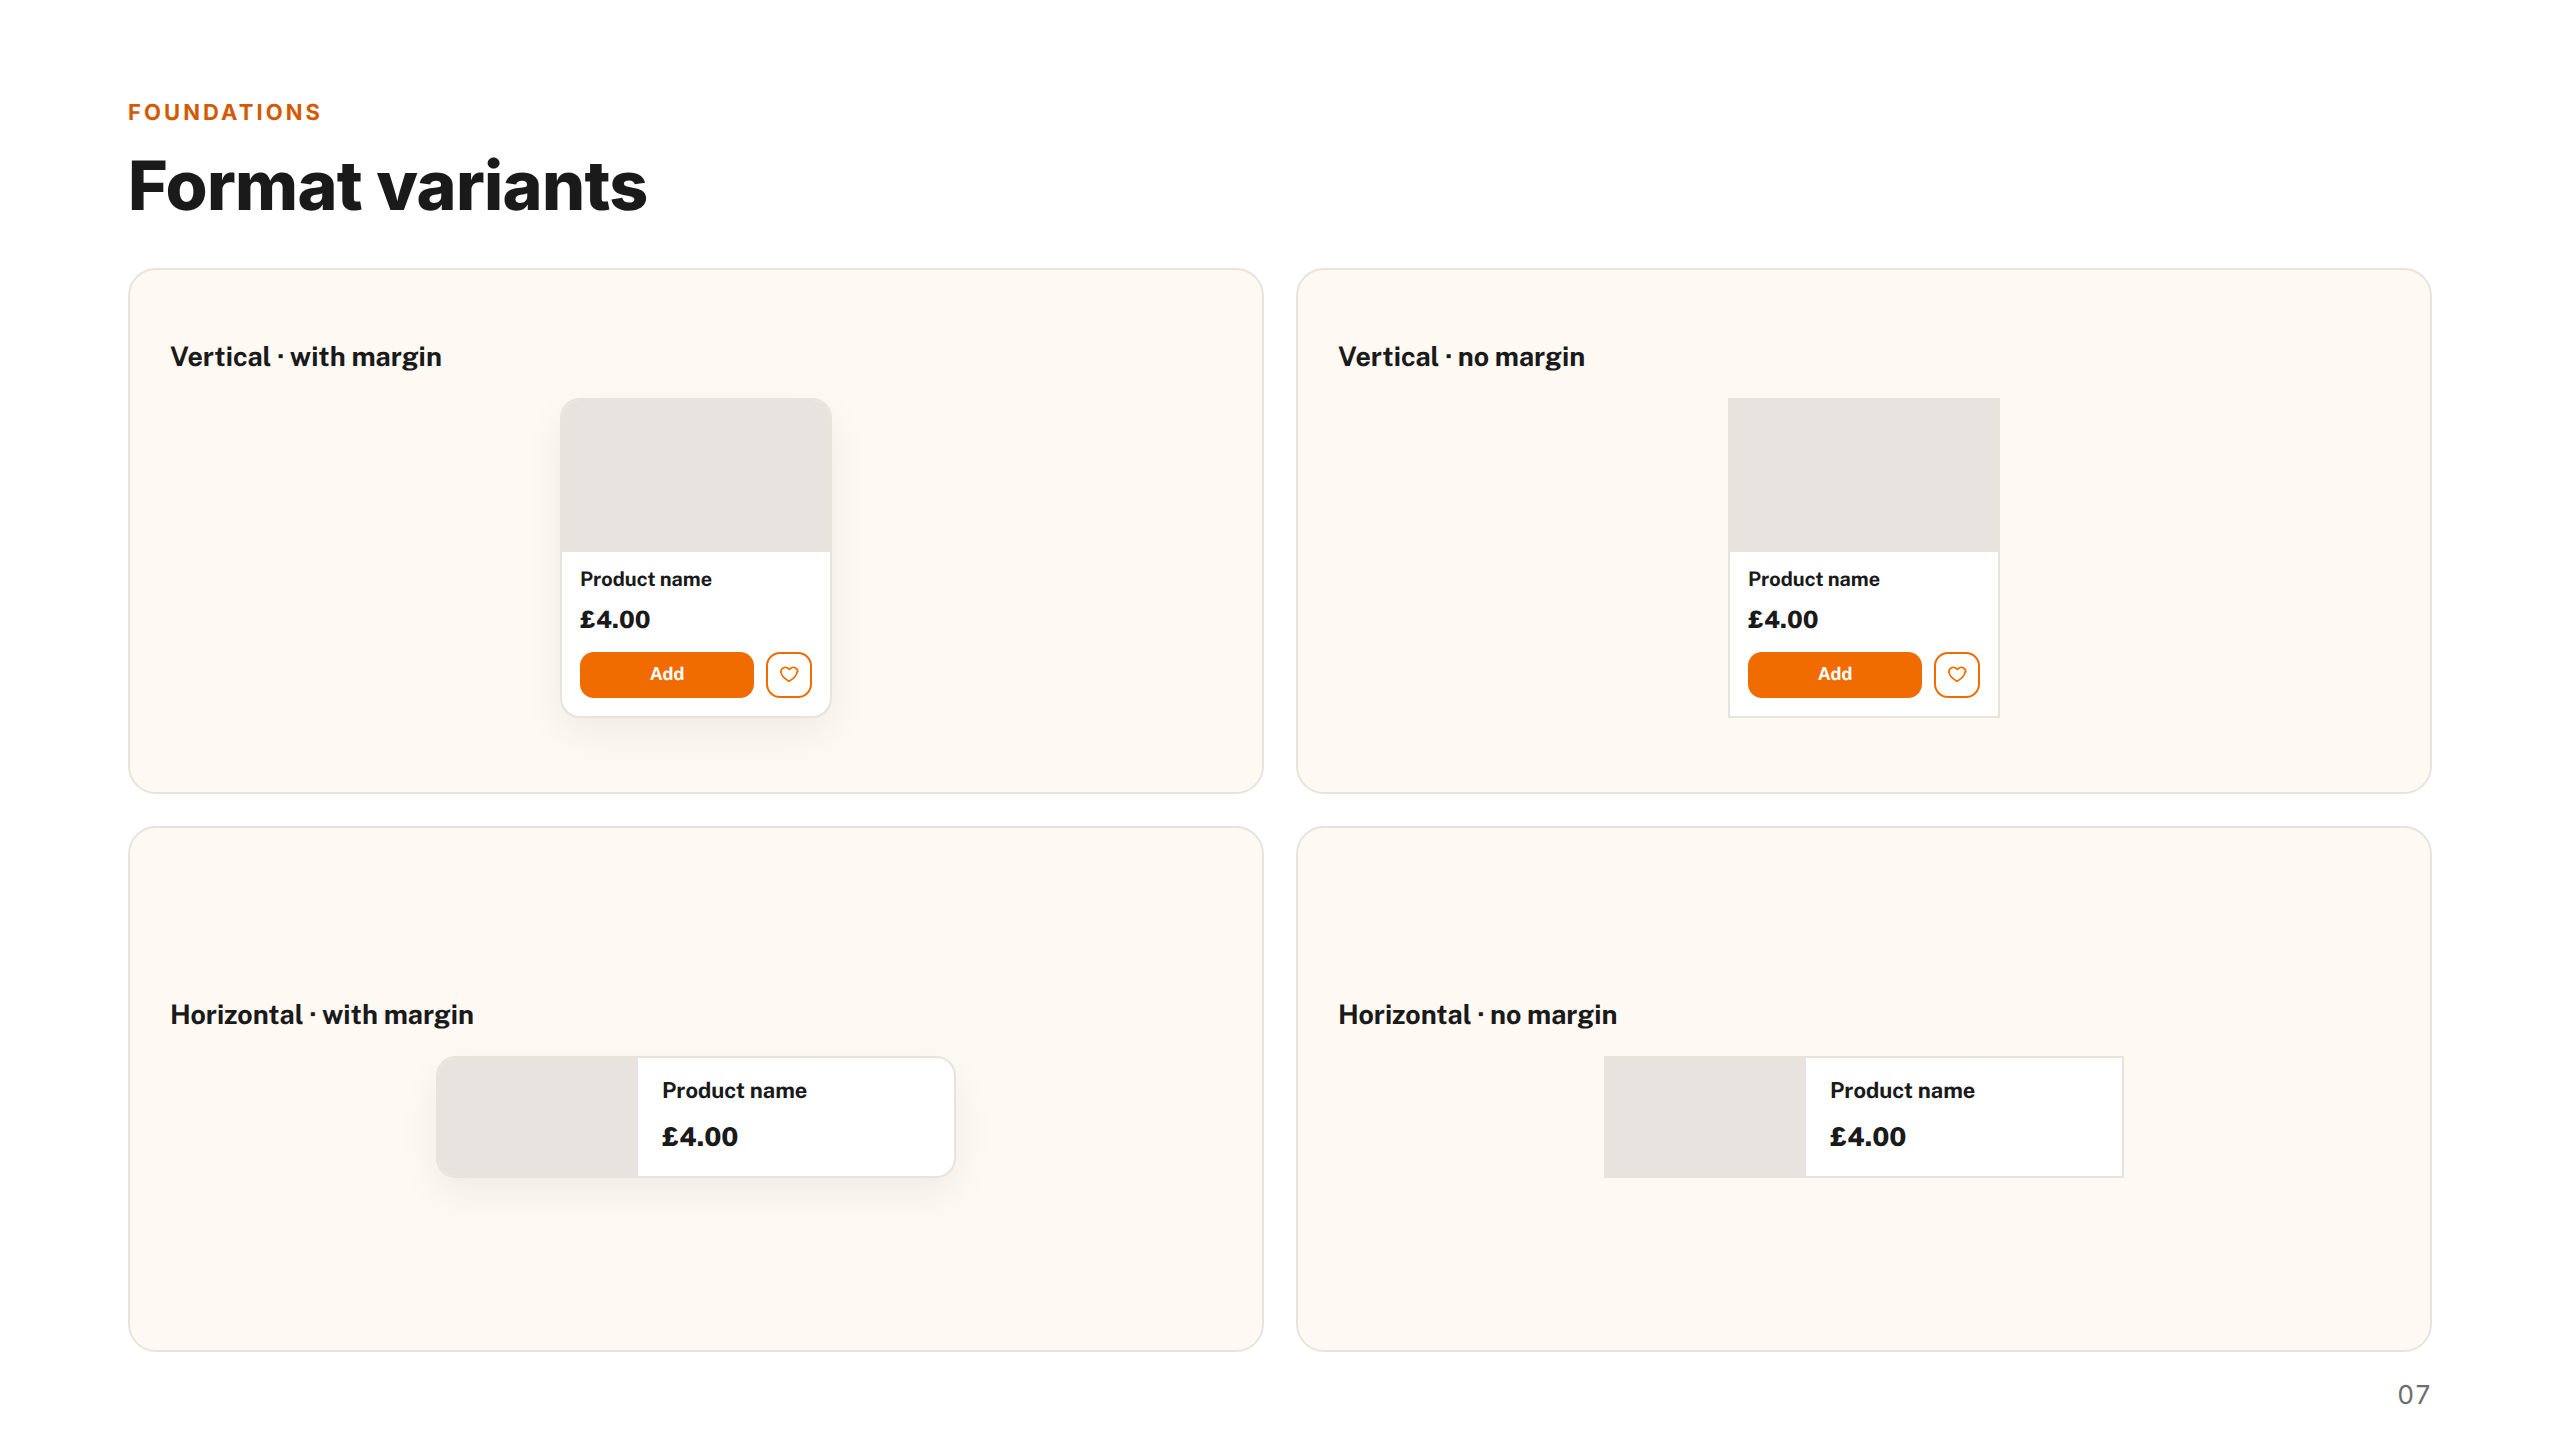Click the "Vertical · no margin" label
This screenshot has height=1440, width=2560.
click(1462, 357)
